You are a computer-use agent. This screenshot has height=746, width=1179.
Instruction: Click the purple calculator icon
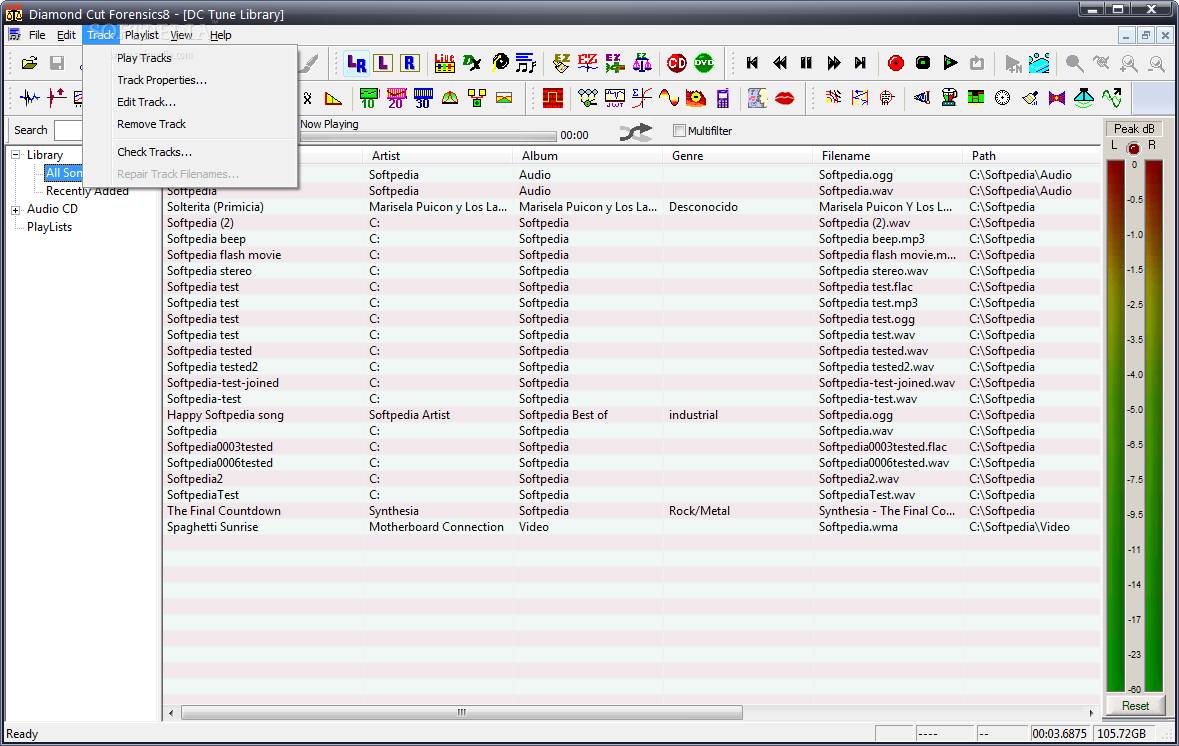click(x=723, y=98)
